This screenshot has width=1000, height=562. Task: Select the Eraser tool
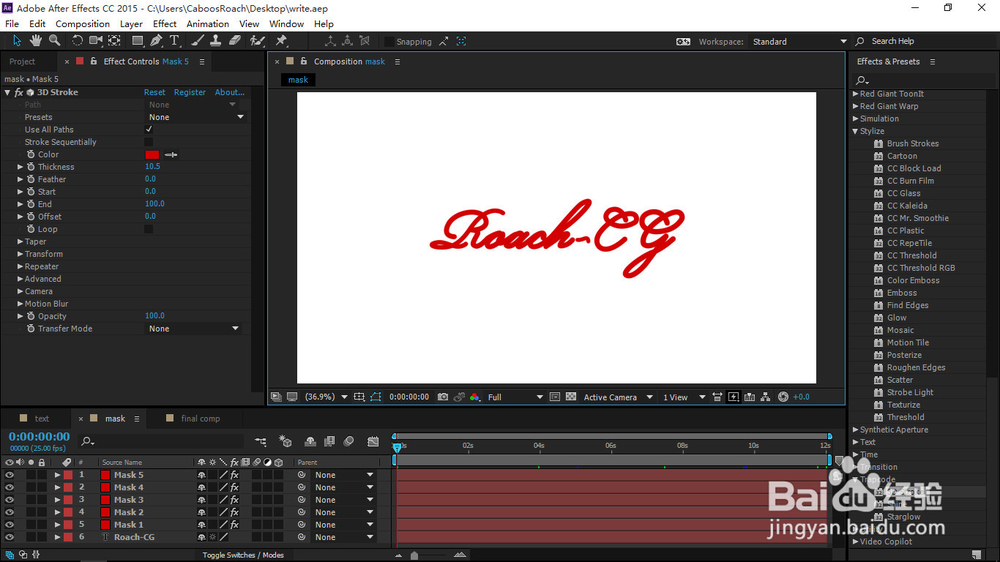[235, 41]
